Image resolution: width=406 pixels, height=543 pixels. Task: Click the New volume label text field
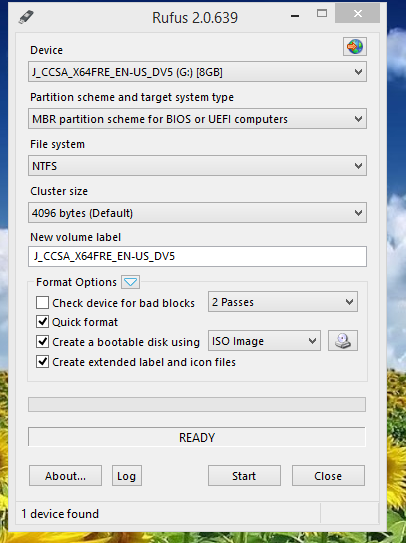tap(197, 257)
